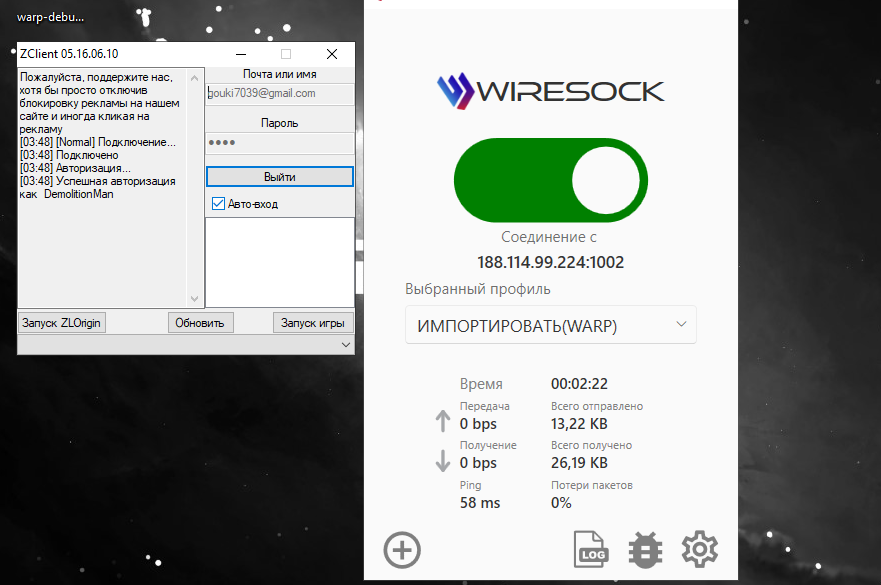Screen dimensions: 881x585
Task: Click the connection time 00:02:22
Action: [x=579, y=384]
